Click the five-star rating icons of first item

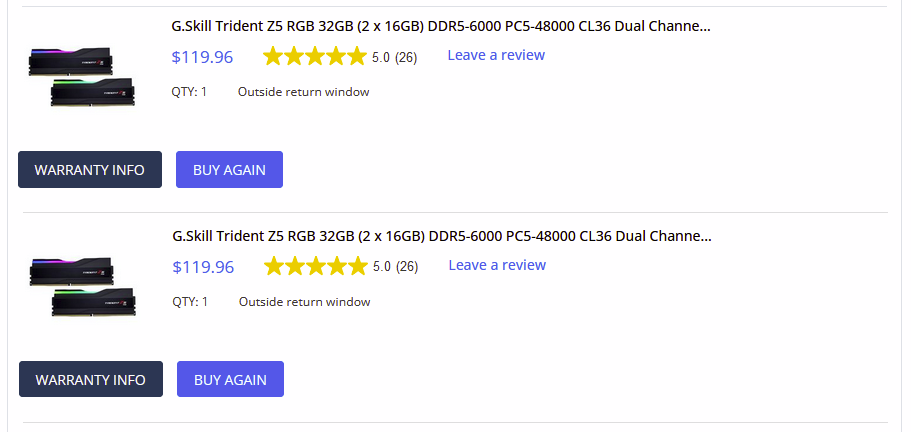pyautogui.click(x=314, y=57)
